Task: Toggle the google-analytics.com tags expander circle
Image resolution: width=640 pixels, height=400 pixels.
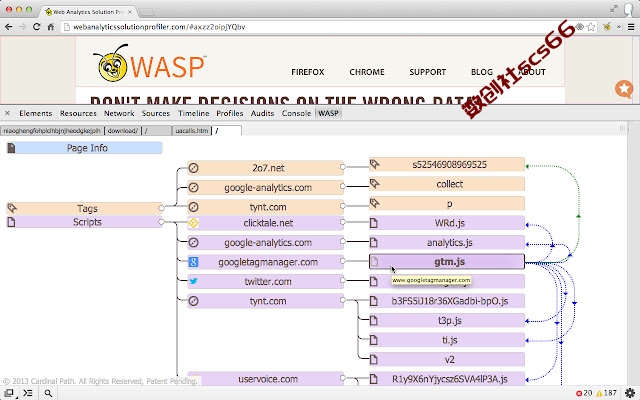Action: [343, 187]
